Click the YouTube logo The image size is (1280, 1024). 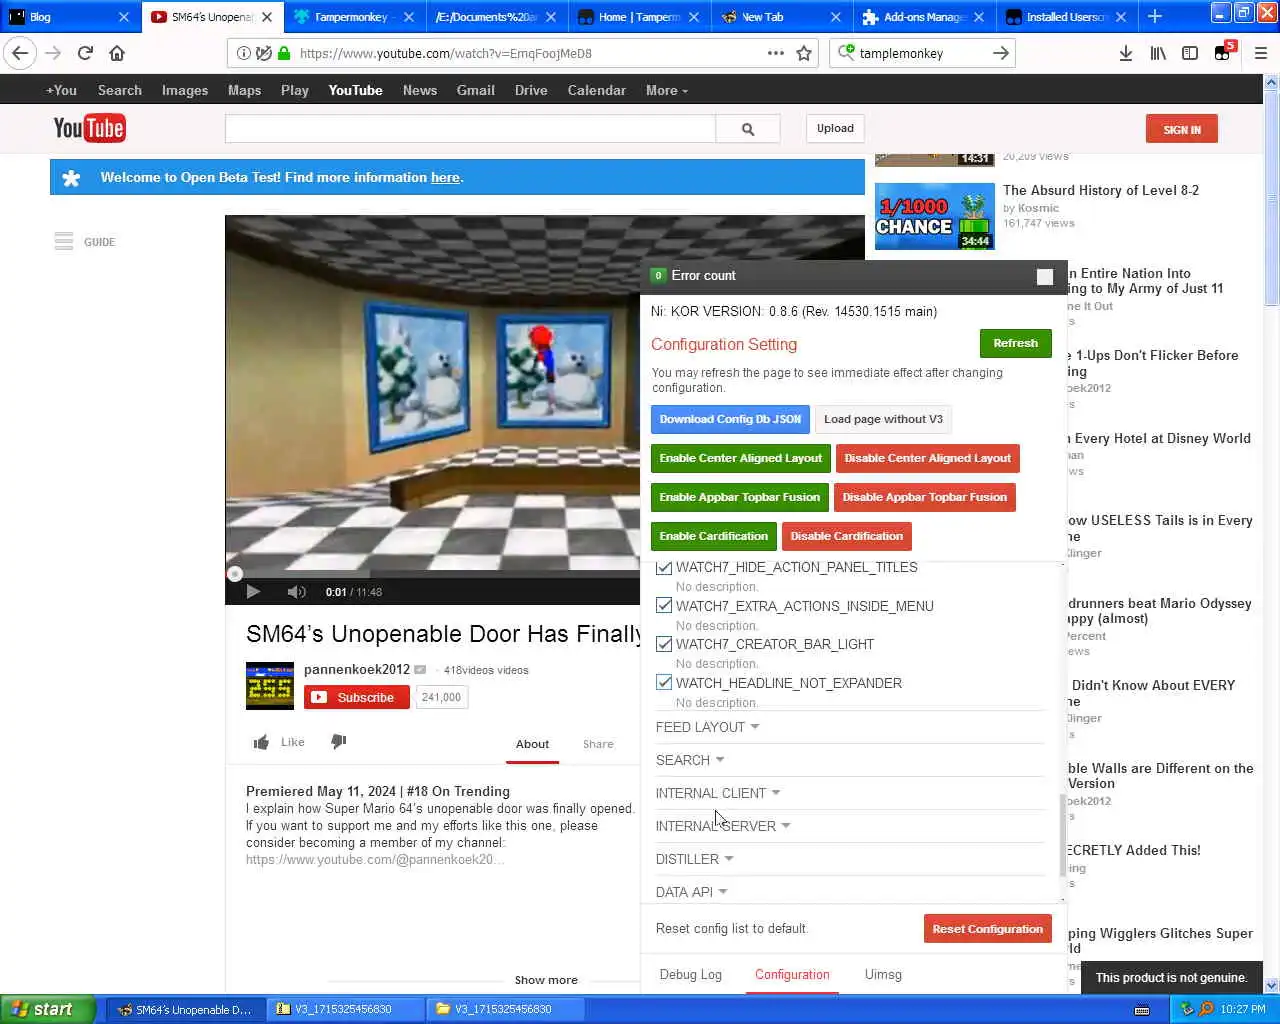(89, 128)
